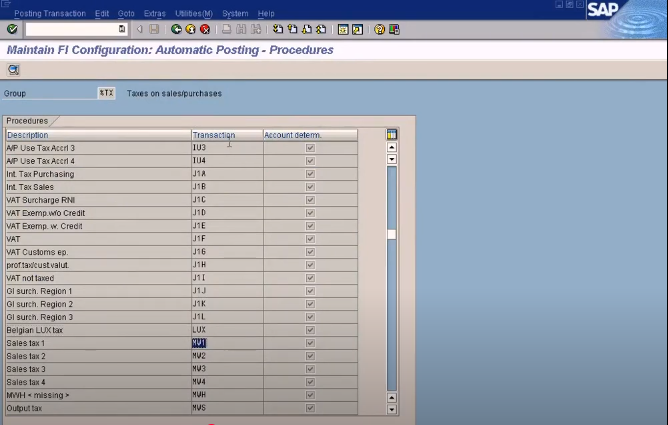Select the A/P Use Tax Accrl 4 row

181,161
